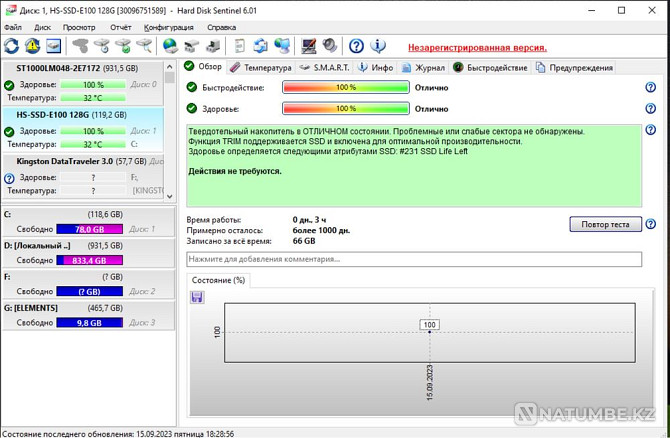Click question status icon of Kingston DataTraveler

point(9,178)
